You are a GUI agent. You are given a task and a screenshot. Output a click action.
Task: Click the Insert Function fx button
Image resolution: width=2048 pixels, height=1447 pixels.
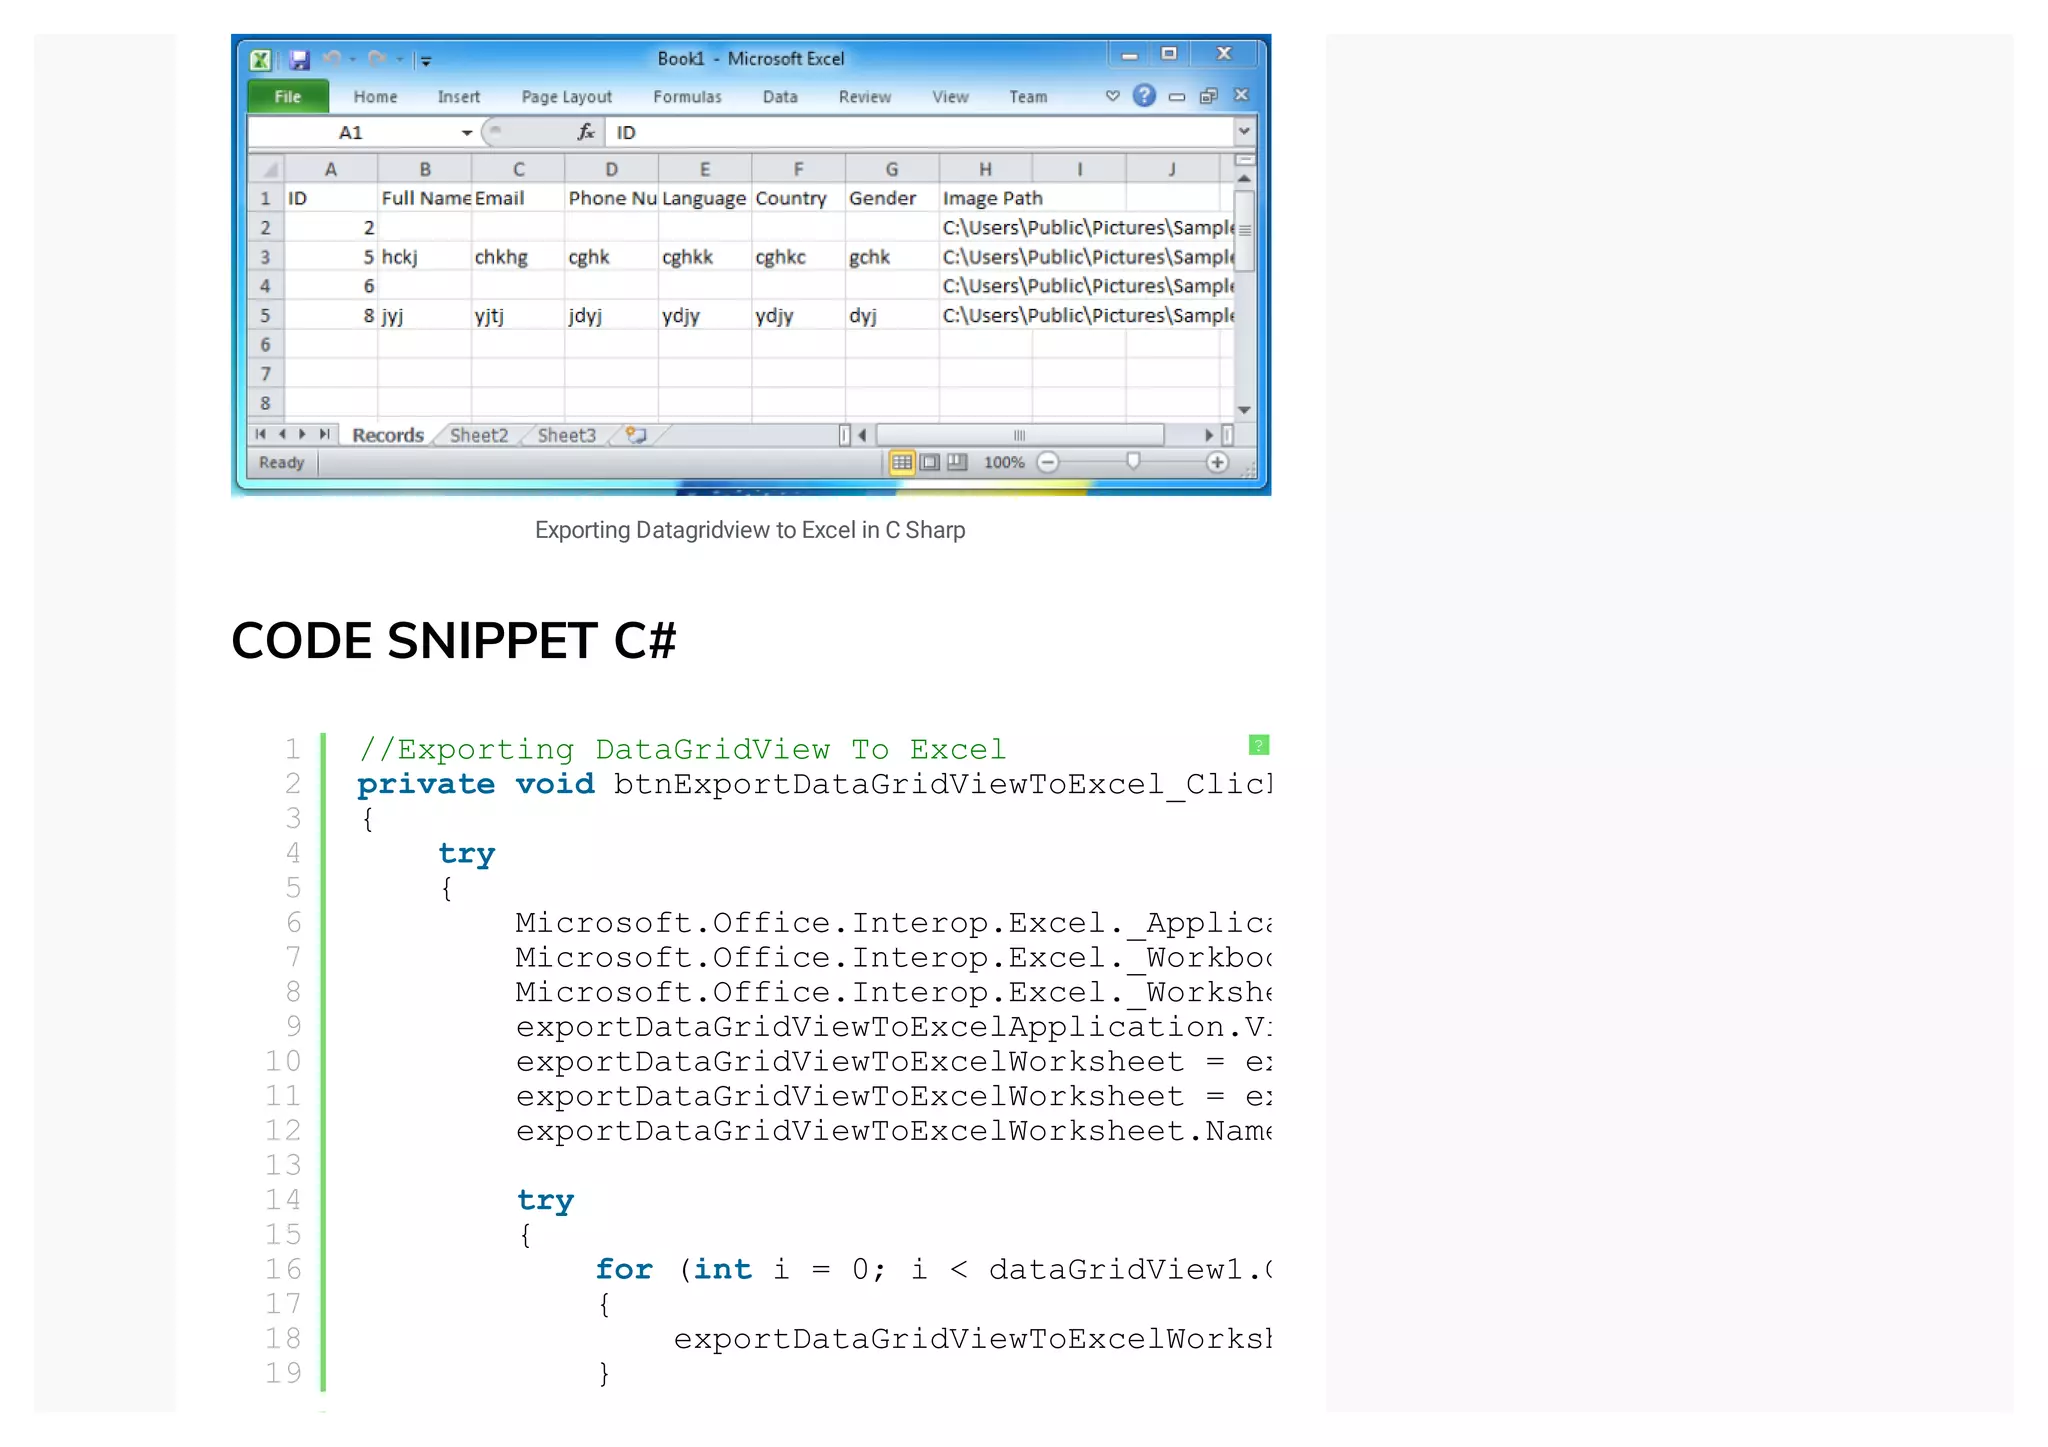(586, 132)
